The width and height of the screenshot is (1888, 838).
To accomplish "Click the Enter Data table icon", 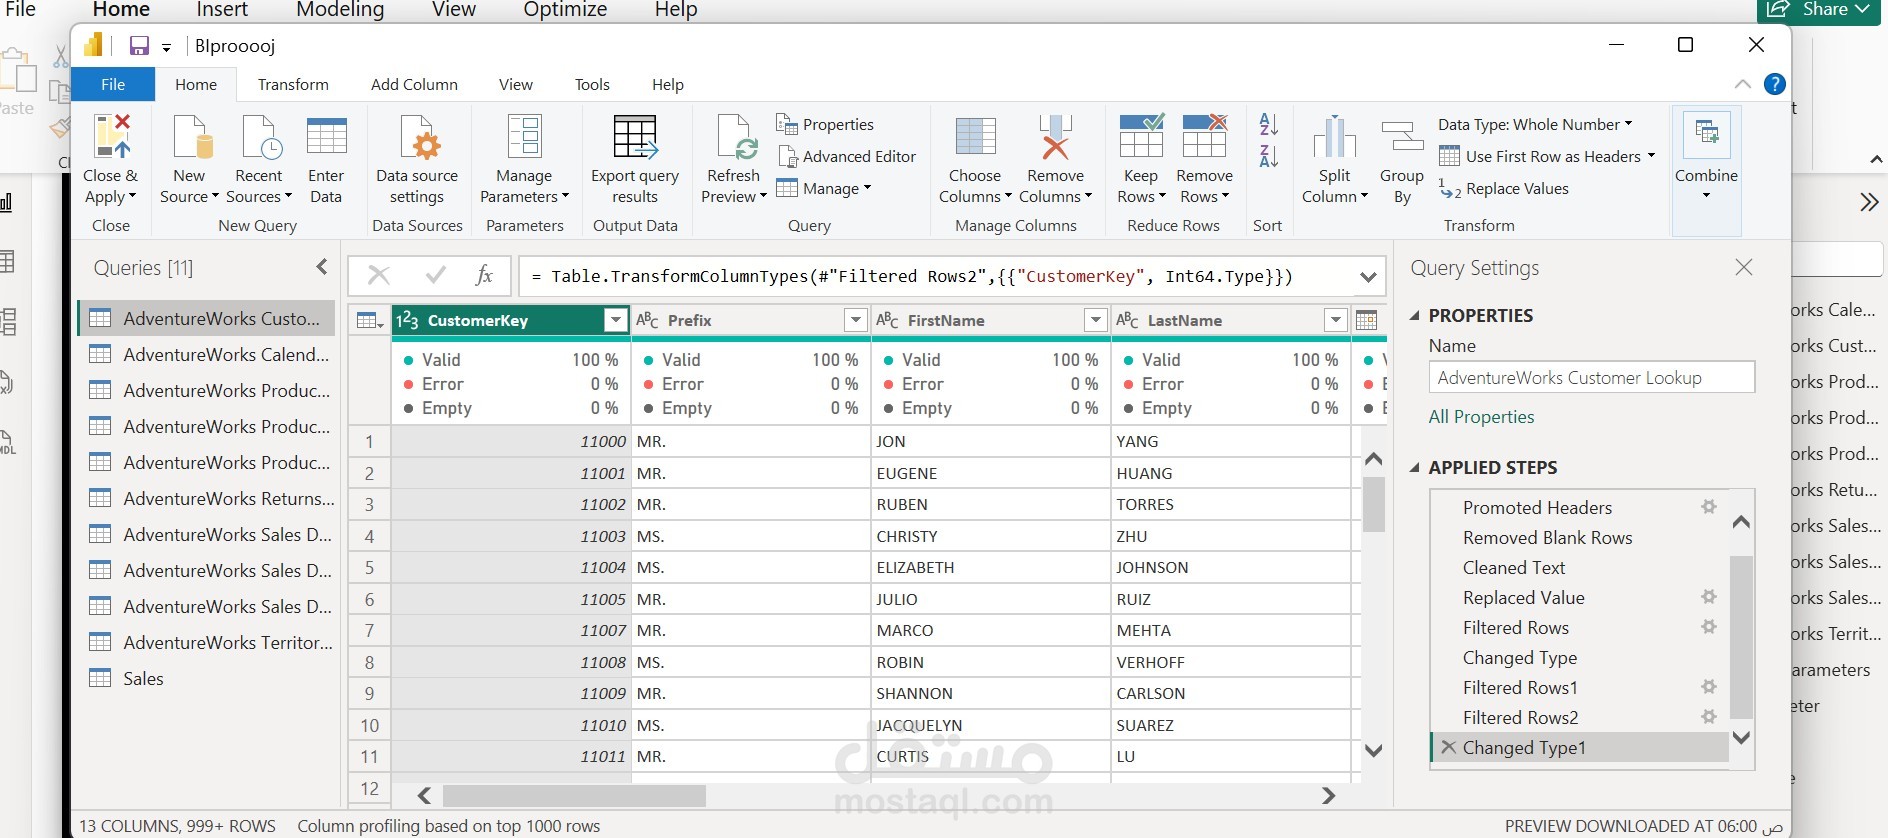I will coord(326,136).
